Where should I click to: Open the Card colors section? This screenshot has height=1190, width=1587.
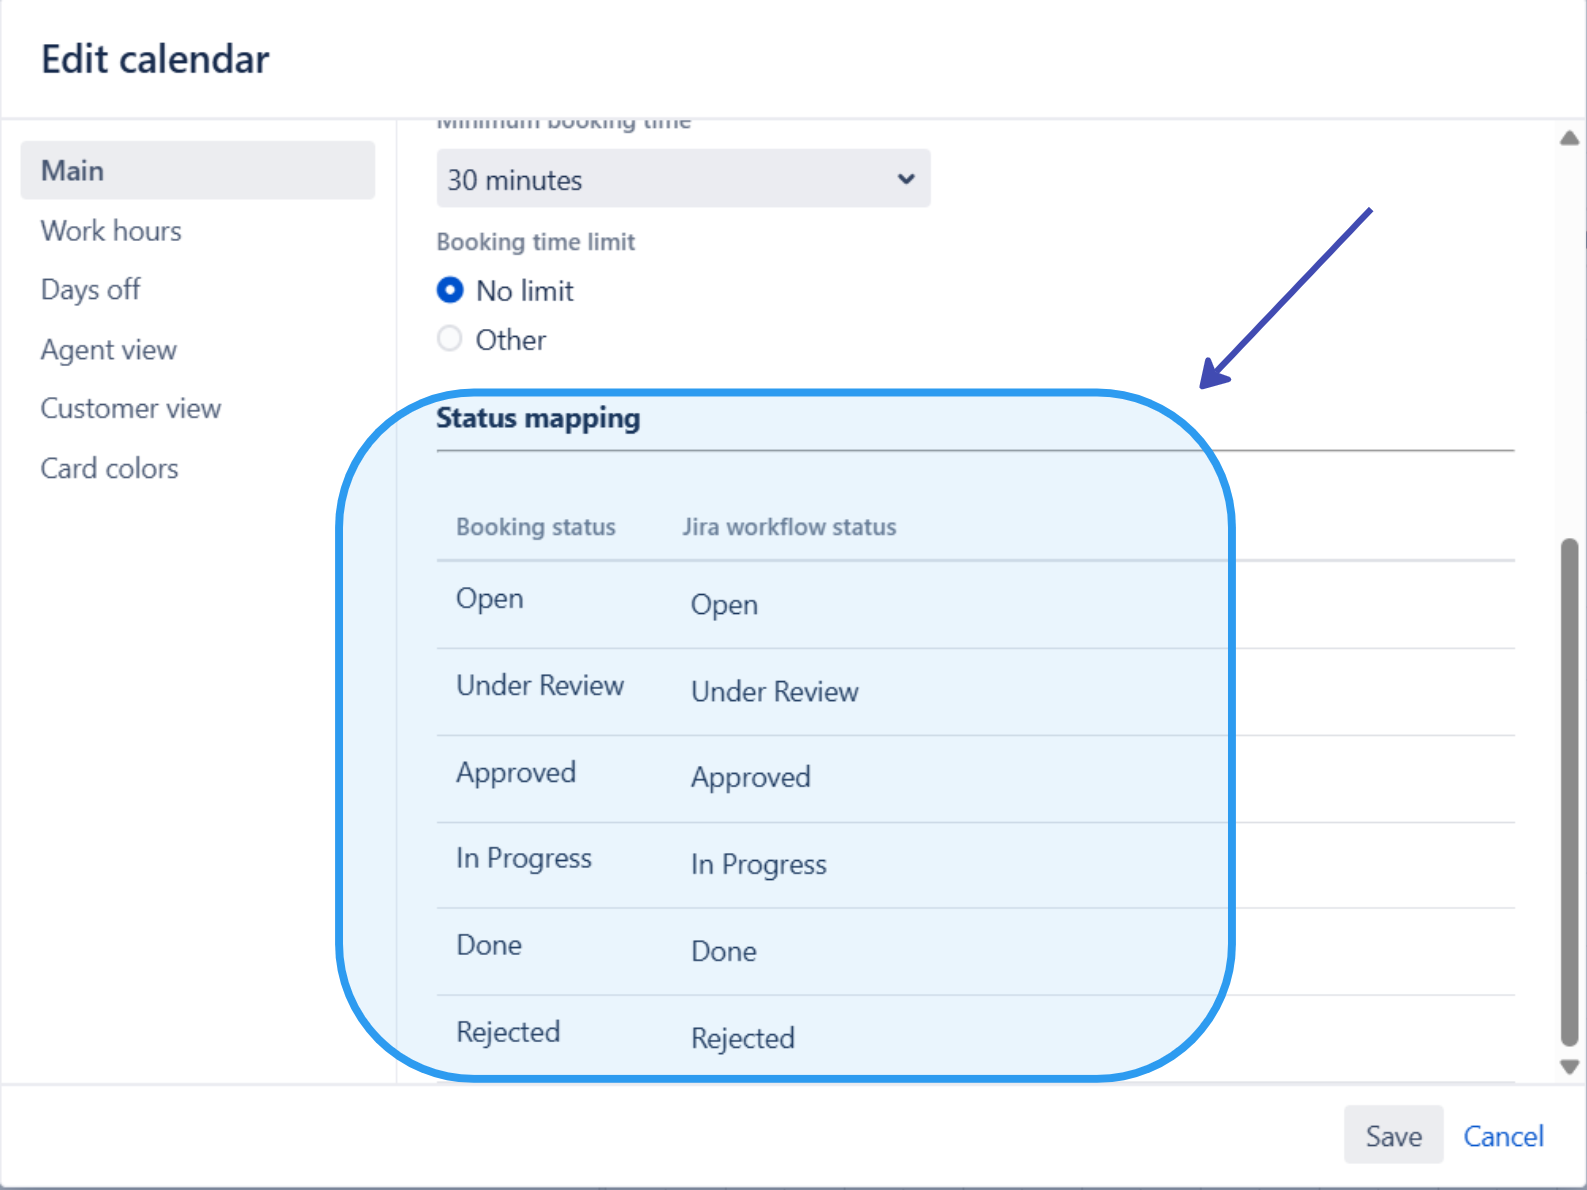pos(109,469)
